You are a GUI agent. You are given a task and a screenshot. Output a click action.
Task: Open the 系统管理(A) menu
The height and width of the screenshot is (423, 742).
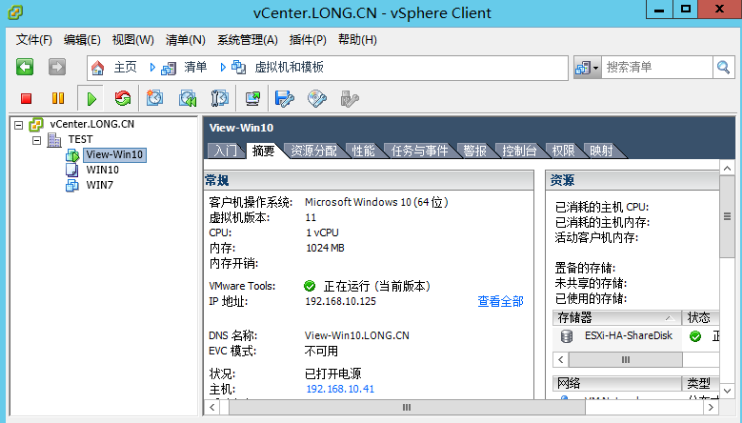click(x=247, y=40)
